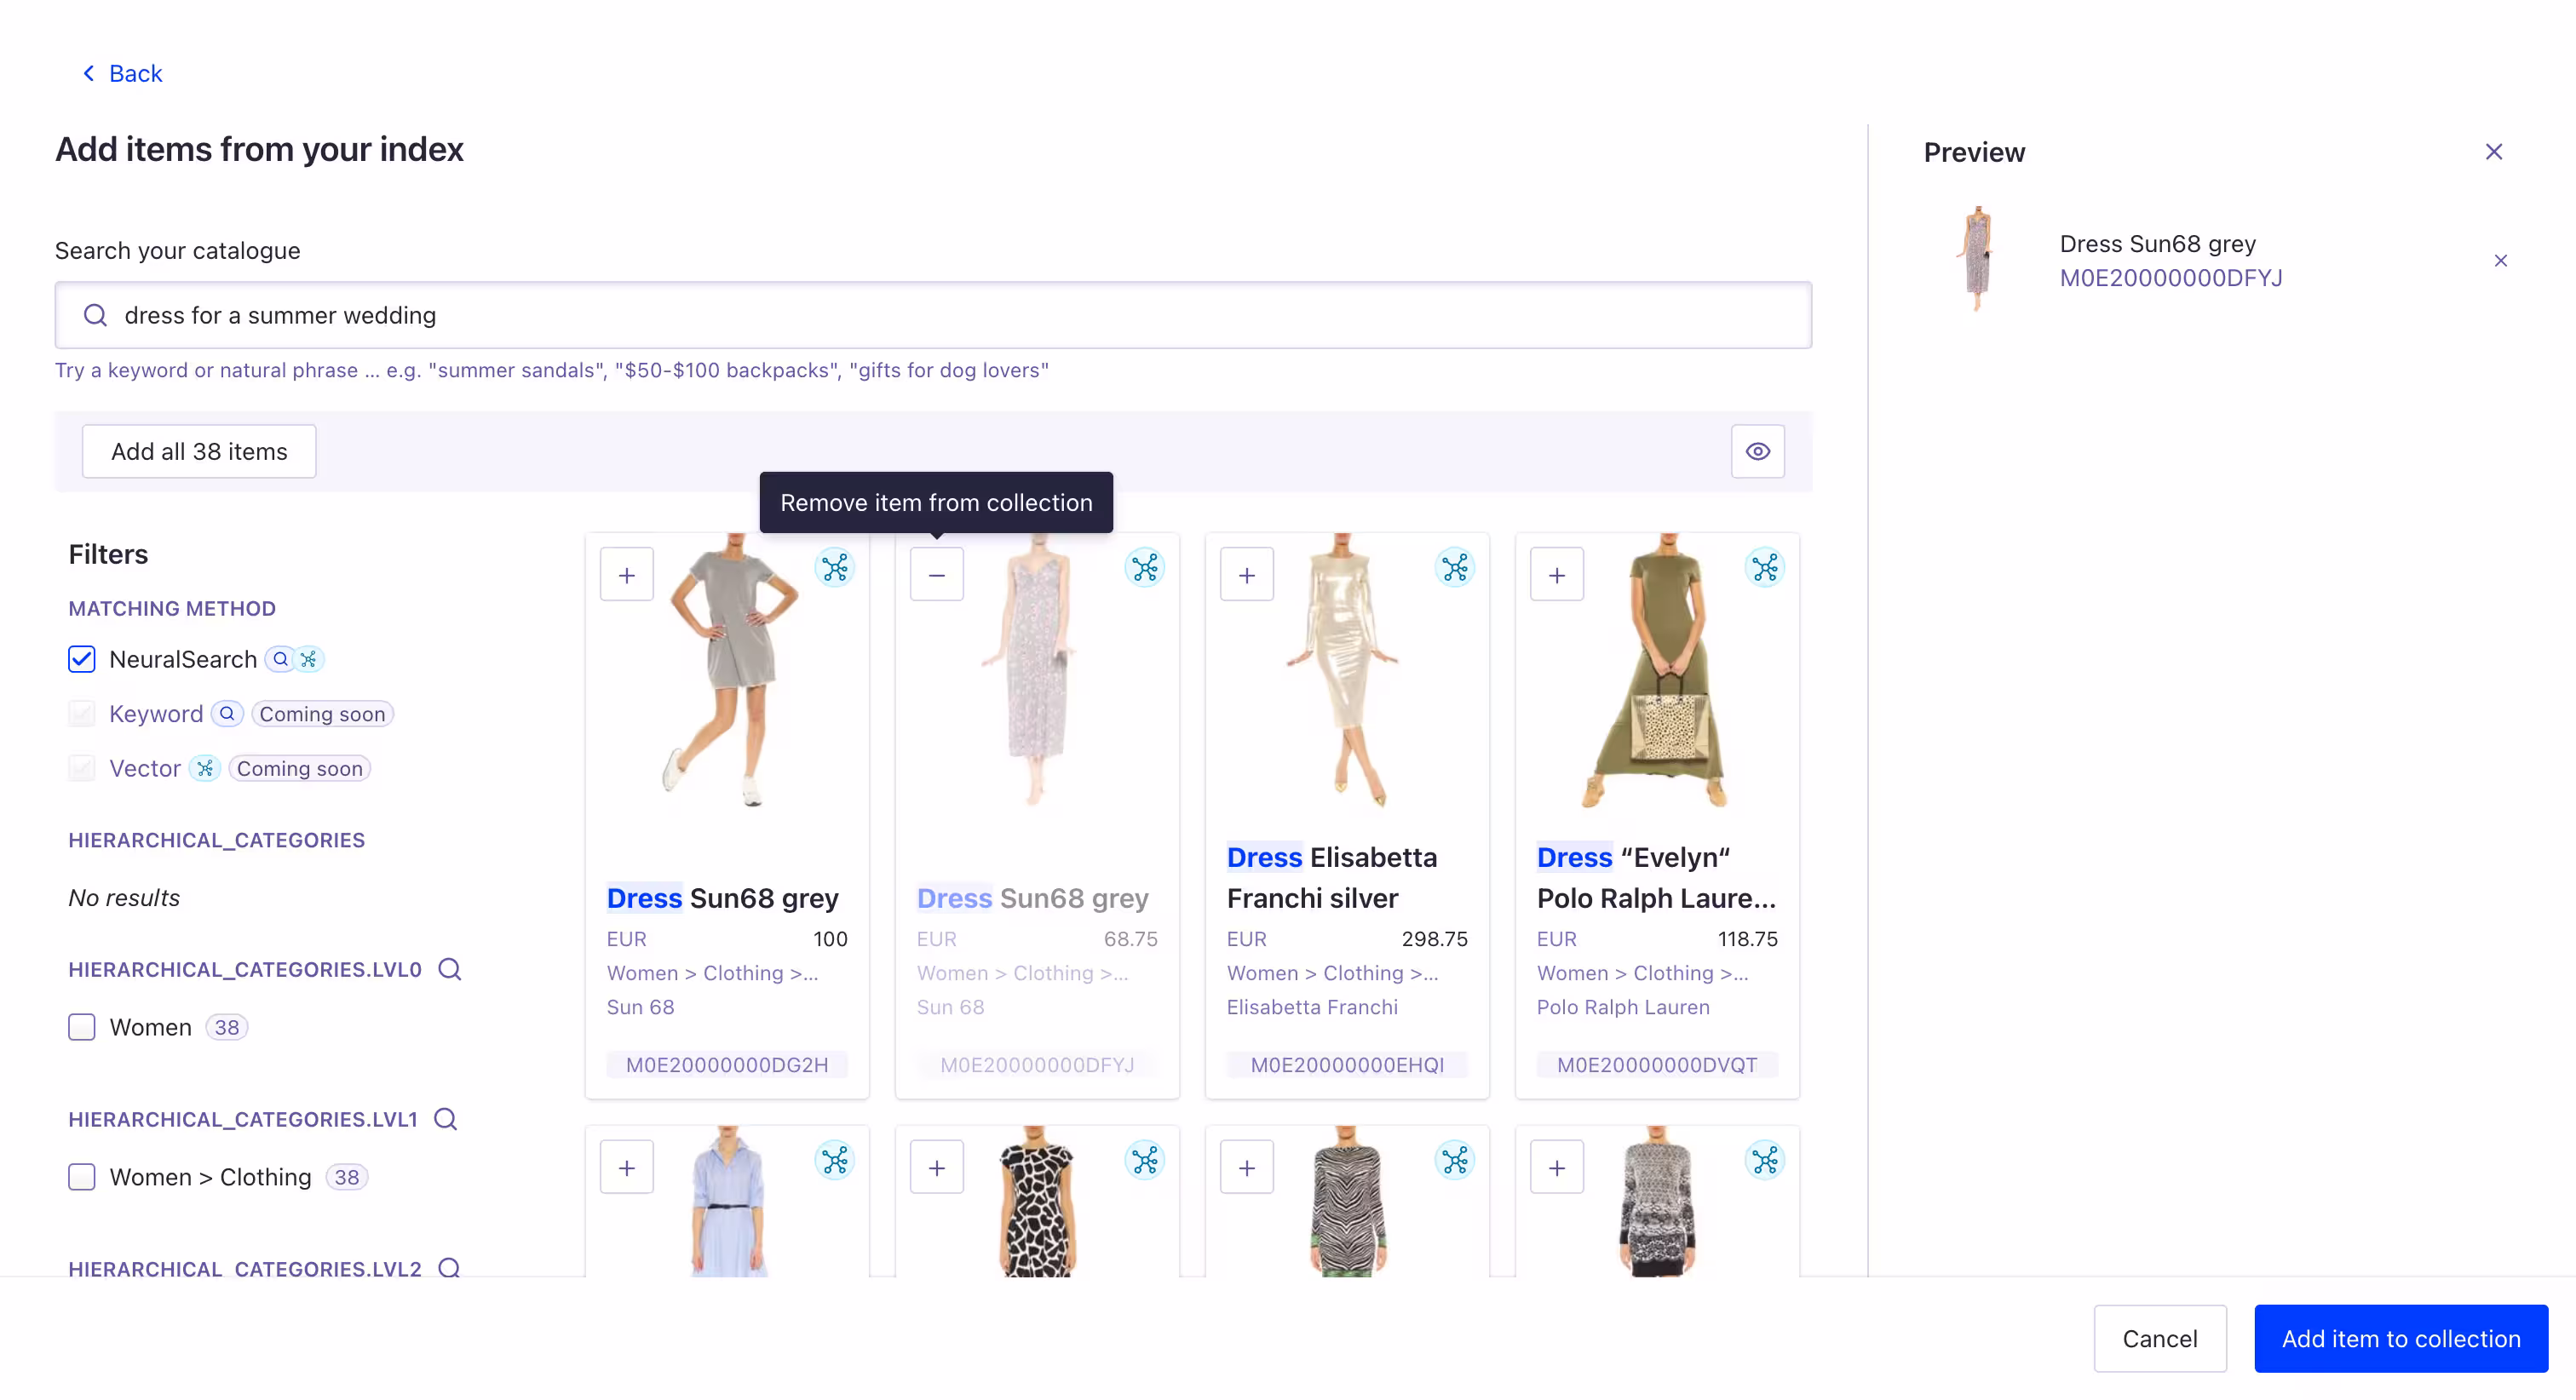This screenshot has width=2576, height=1400.
Task: Click the magnifier badge next to NeuralSearch
Action: (x=281, y=659)
